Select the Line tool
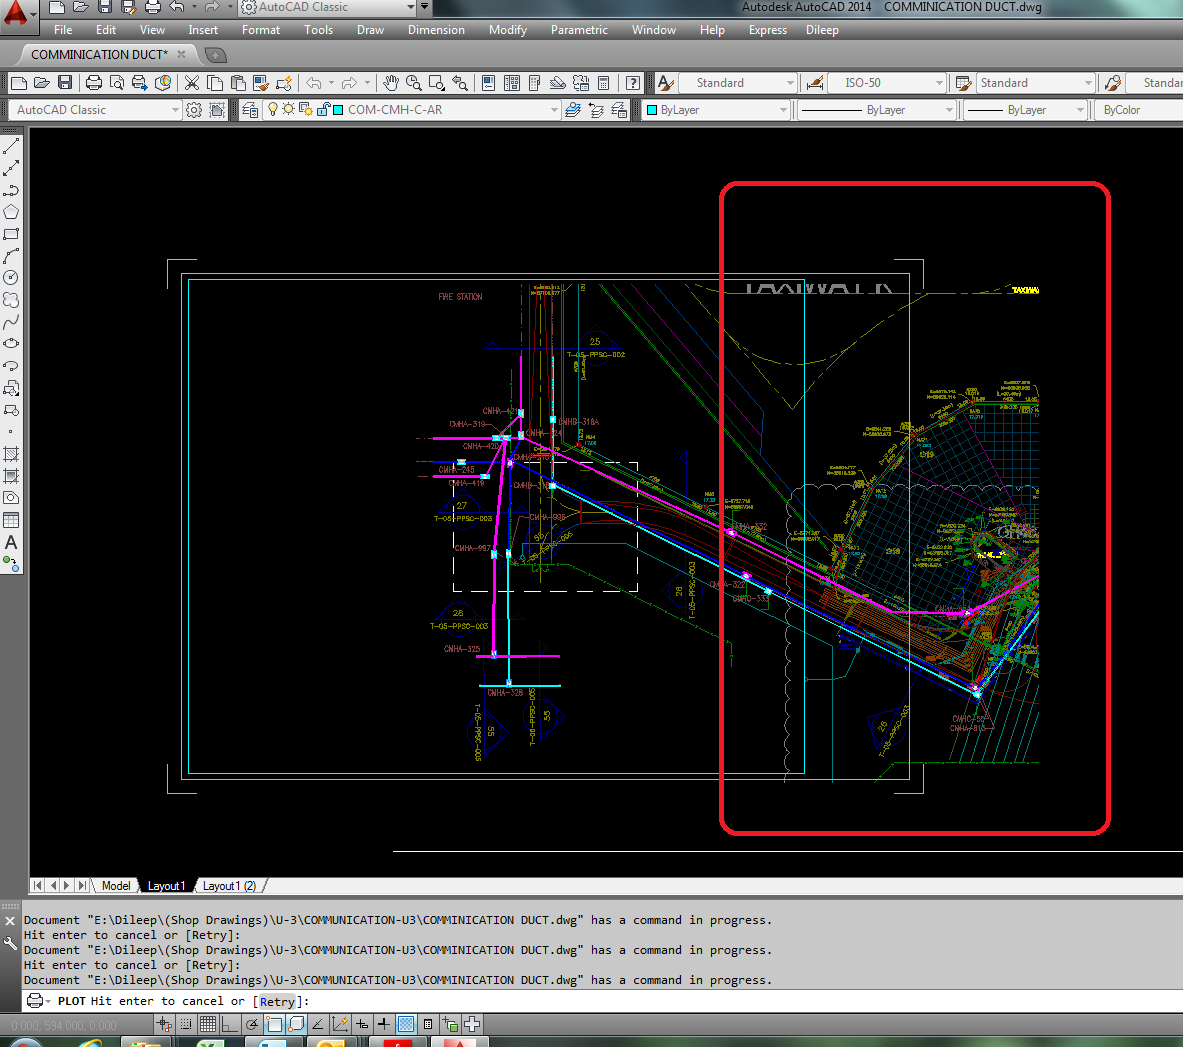Viewport: 1183px width, 1047px height. 12,147
